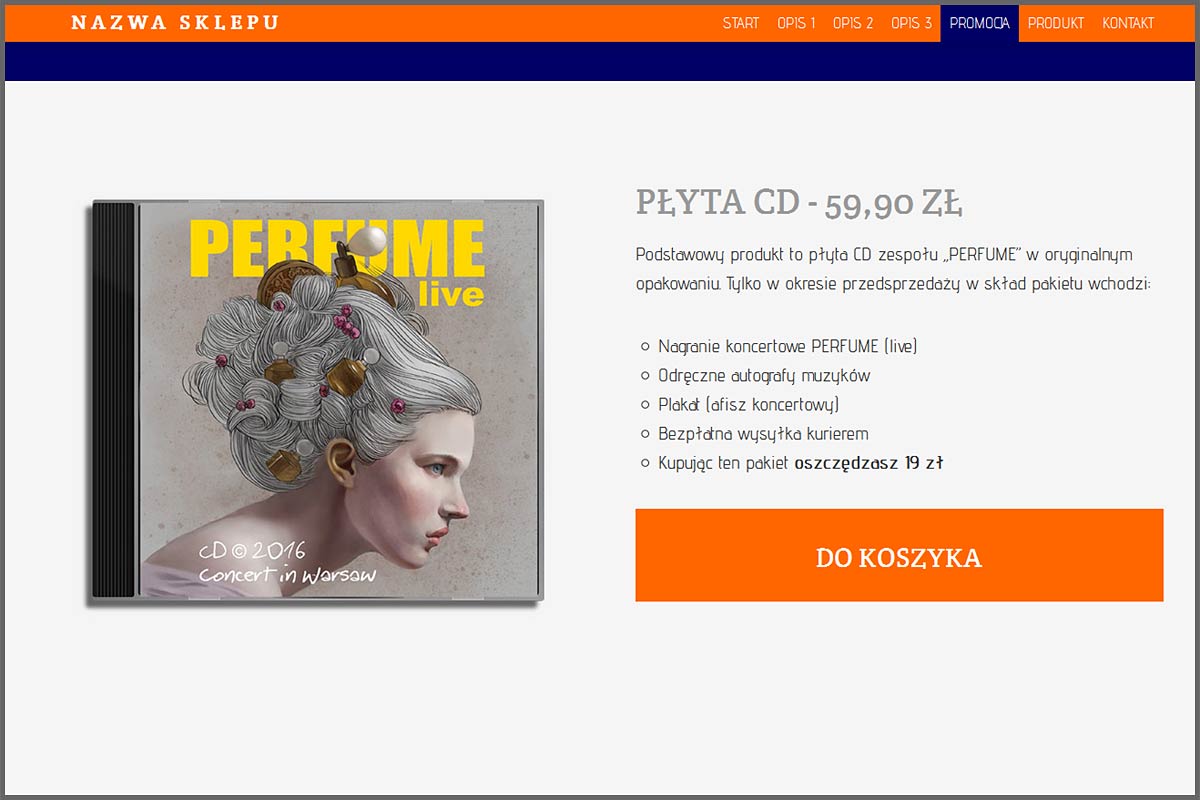
Task: Select the Nagranie koncertowe PERFUME list item
Action: (x=787, y=346)
